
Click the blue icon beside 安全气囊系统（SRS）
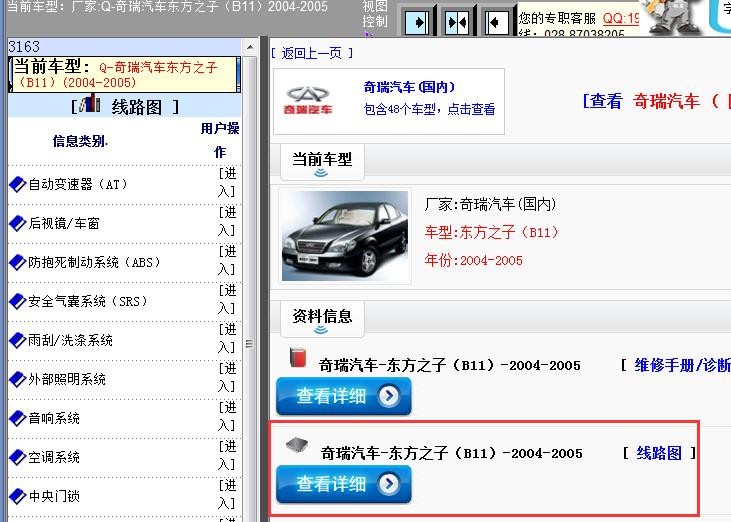click(x=18, y=302)
